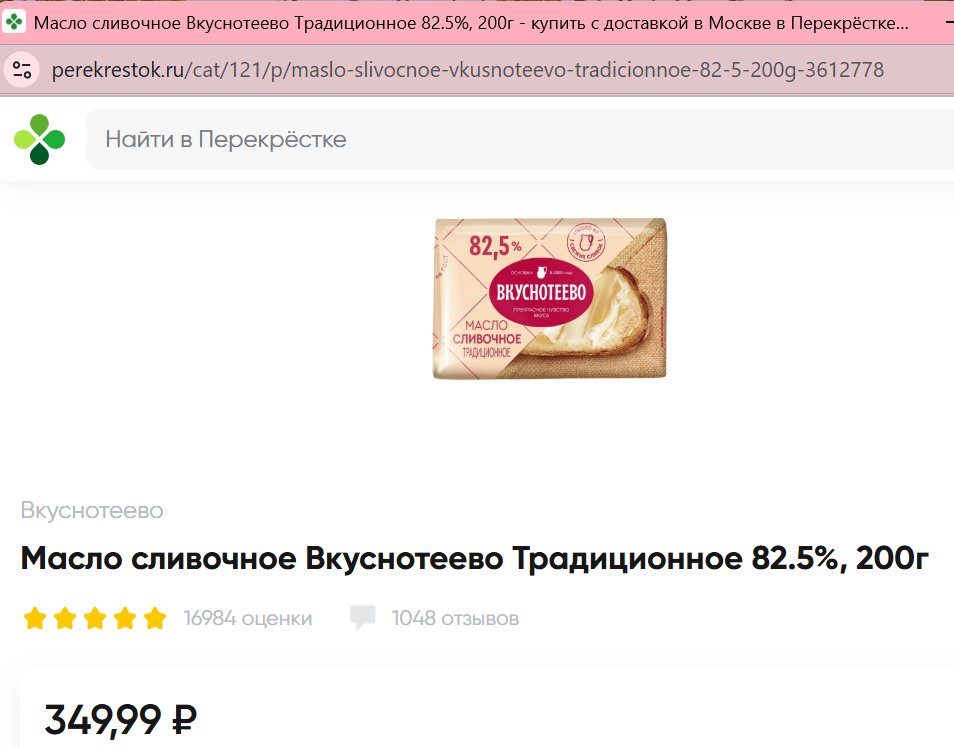Image resolution: width=954 pixels, height=747 pixels.
Task: Open site information icon in address bar
Action: [23, 70]
